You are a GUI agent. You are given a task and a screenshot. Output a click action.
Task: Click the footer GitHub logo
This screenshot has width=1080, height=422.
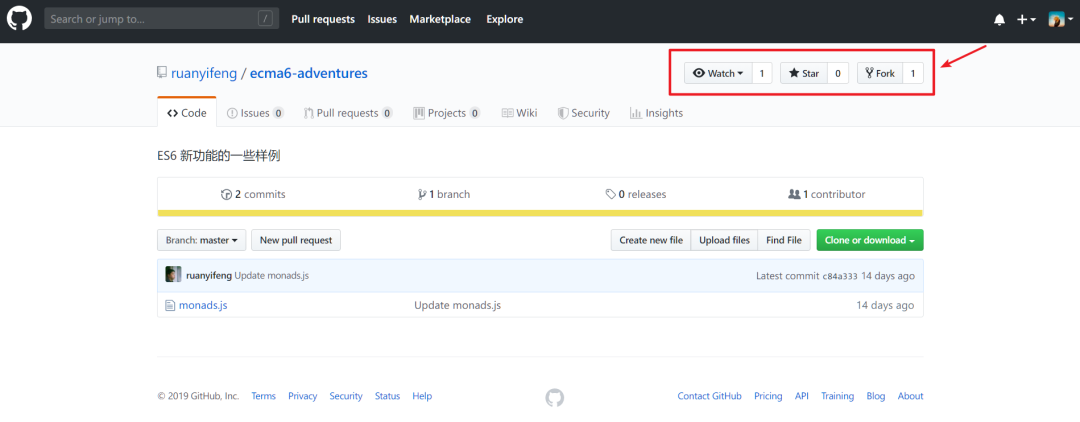(554, 397)
